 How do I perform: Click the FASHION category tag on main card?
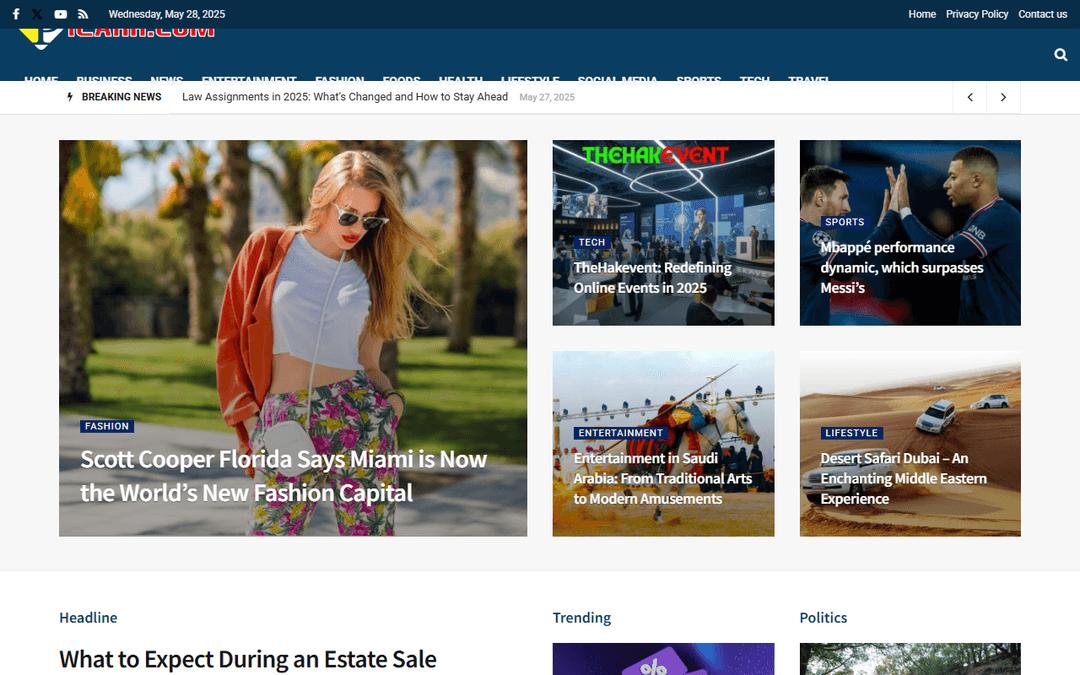tap(107, 426)
